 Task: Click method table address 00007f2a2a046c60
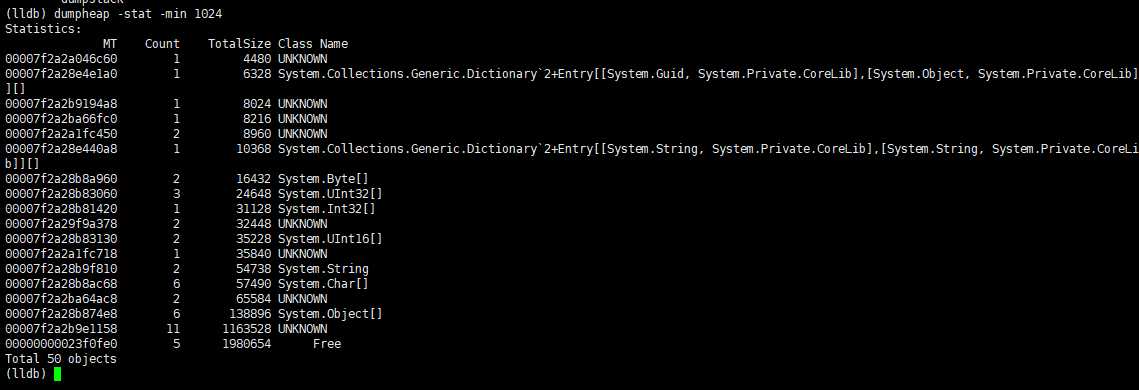pos(61,59)
